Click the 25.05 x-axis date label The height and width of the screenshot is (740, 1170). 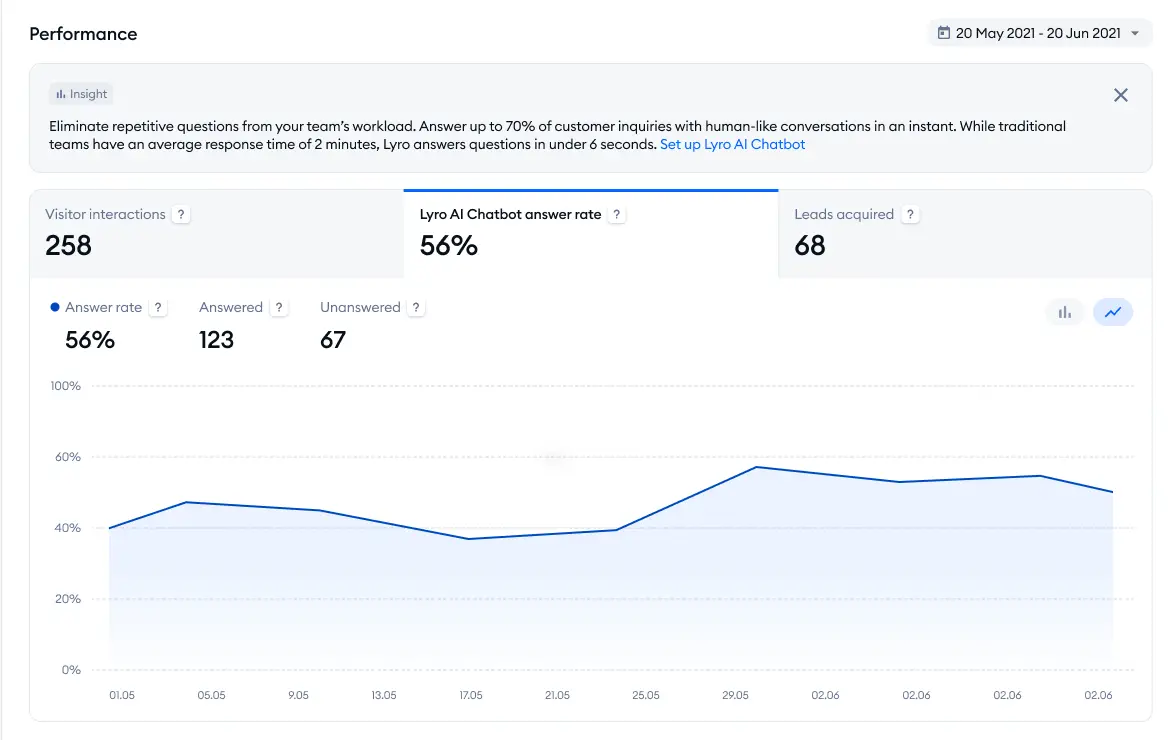click(645, 695)
